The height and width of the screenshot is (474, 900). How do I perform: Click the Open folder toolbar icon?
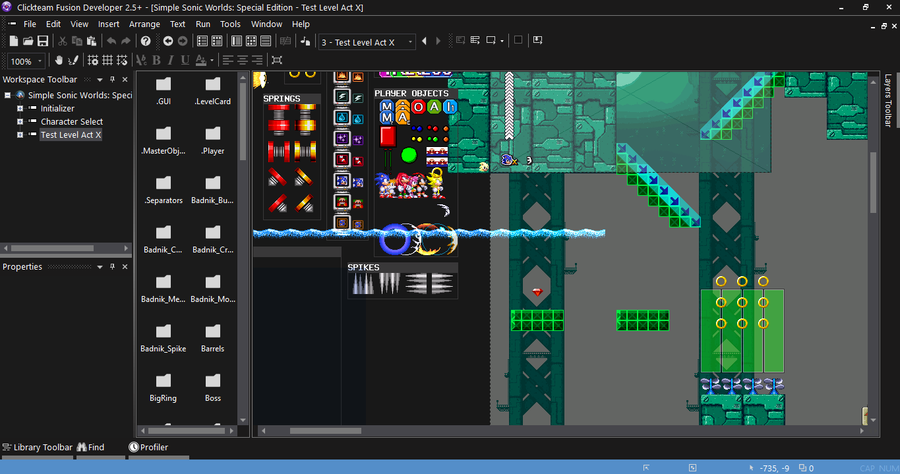pos(28,41)
